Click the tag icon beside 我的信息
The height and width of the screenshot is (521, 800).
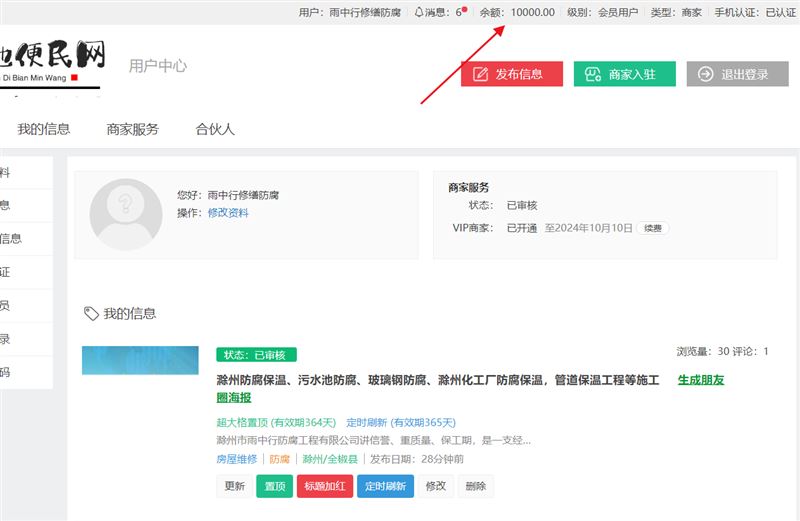coord(91,313)
